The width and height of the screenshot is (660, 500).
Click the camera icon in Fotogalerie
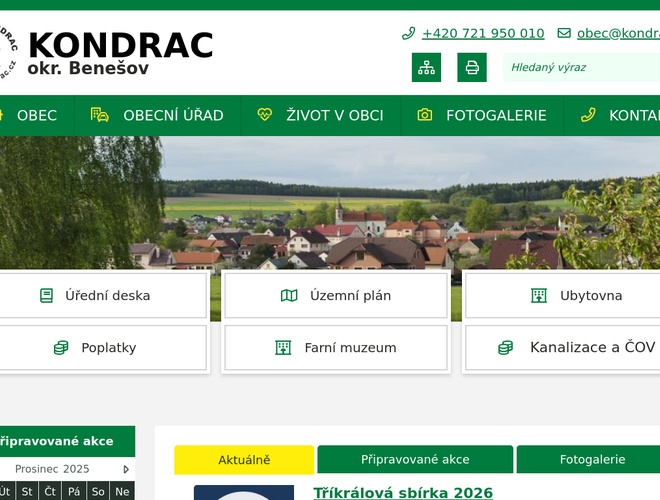pyautogui.click(x=425, y=115)
